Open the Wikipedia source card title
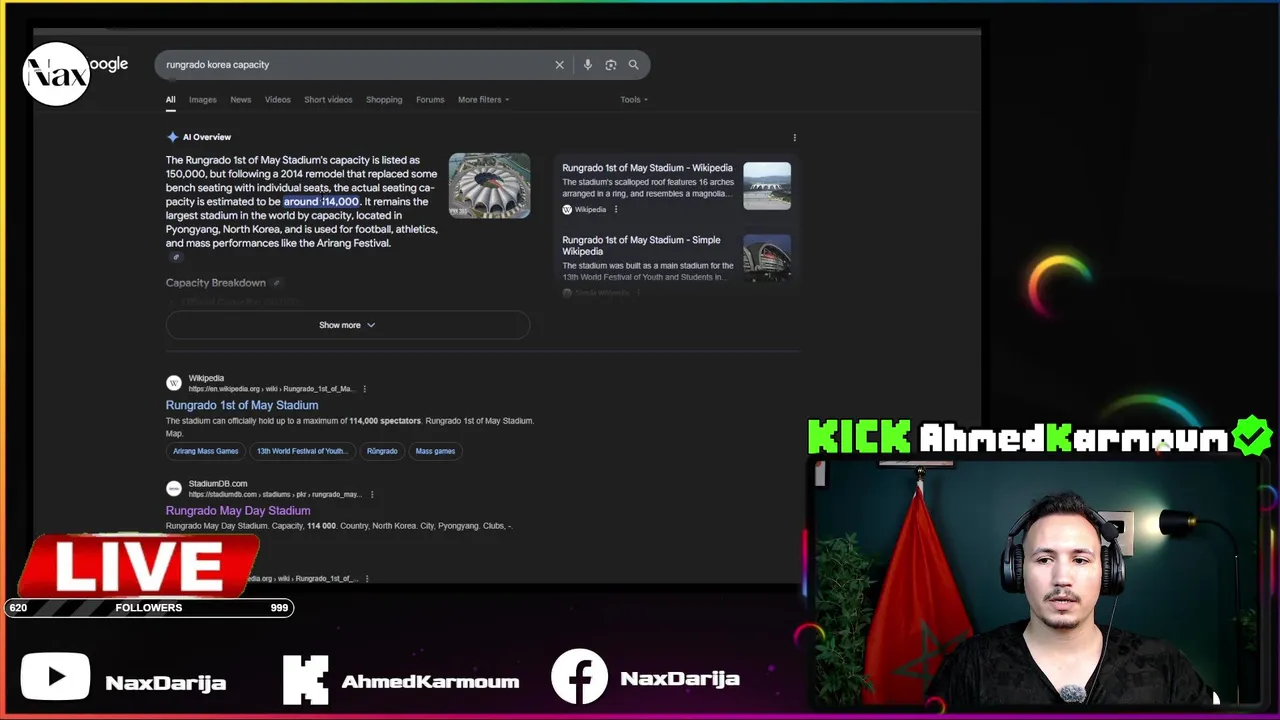Screen dimensions: 1280x720 (647, 168)
